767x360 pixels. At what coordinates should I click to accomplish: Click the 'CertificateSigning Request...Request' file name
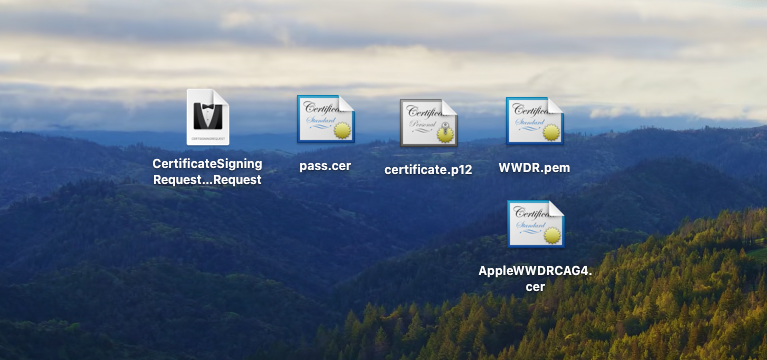click(207, 172)
